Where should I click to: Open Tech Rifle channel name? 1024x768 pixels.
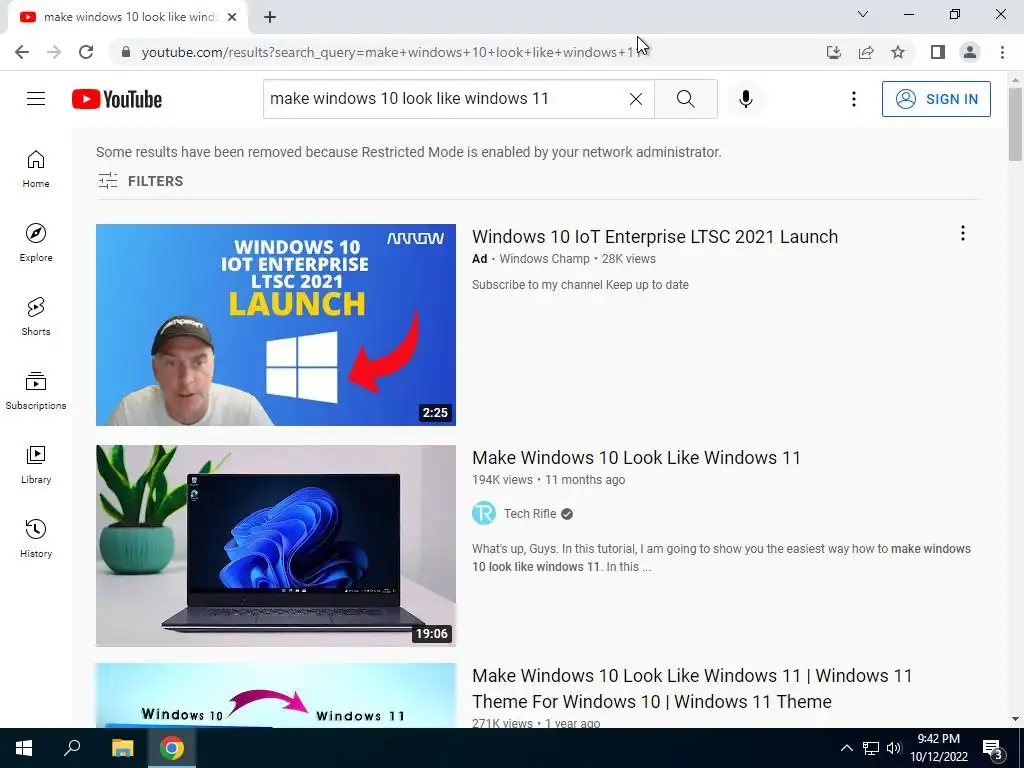[x=530, y=514]
